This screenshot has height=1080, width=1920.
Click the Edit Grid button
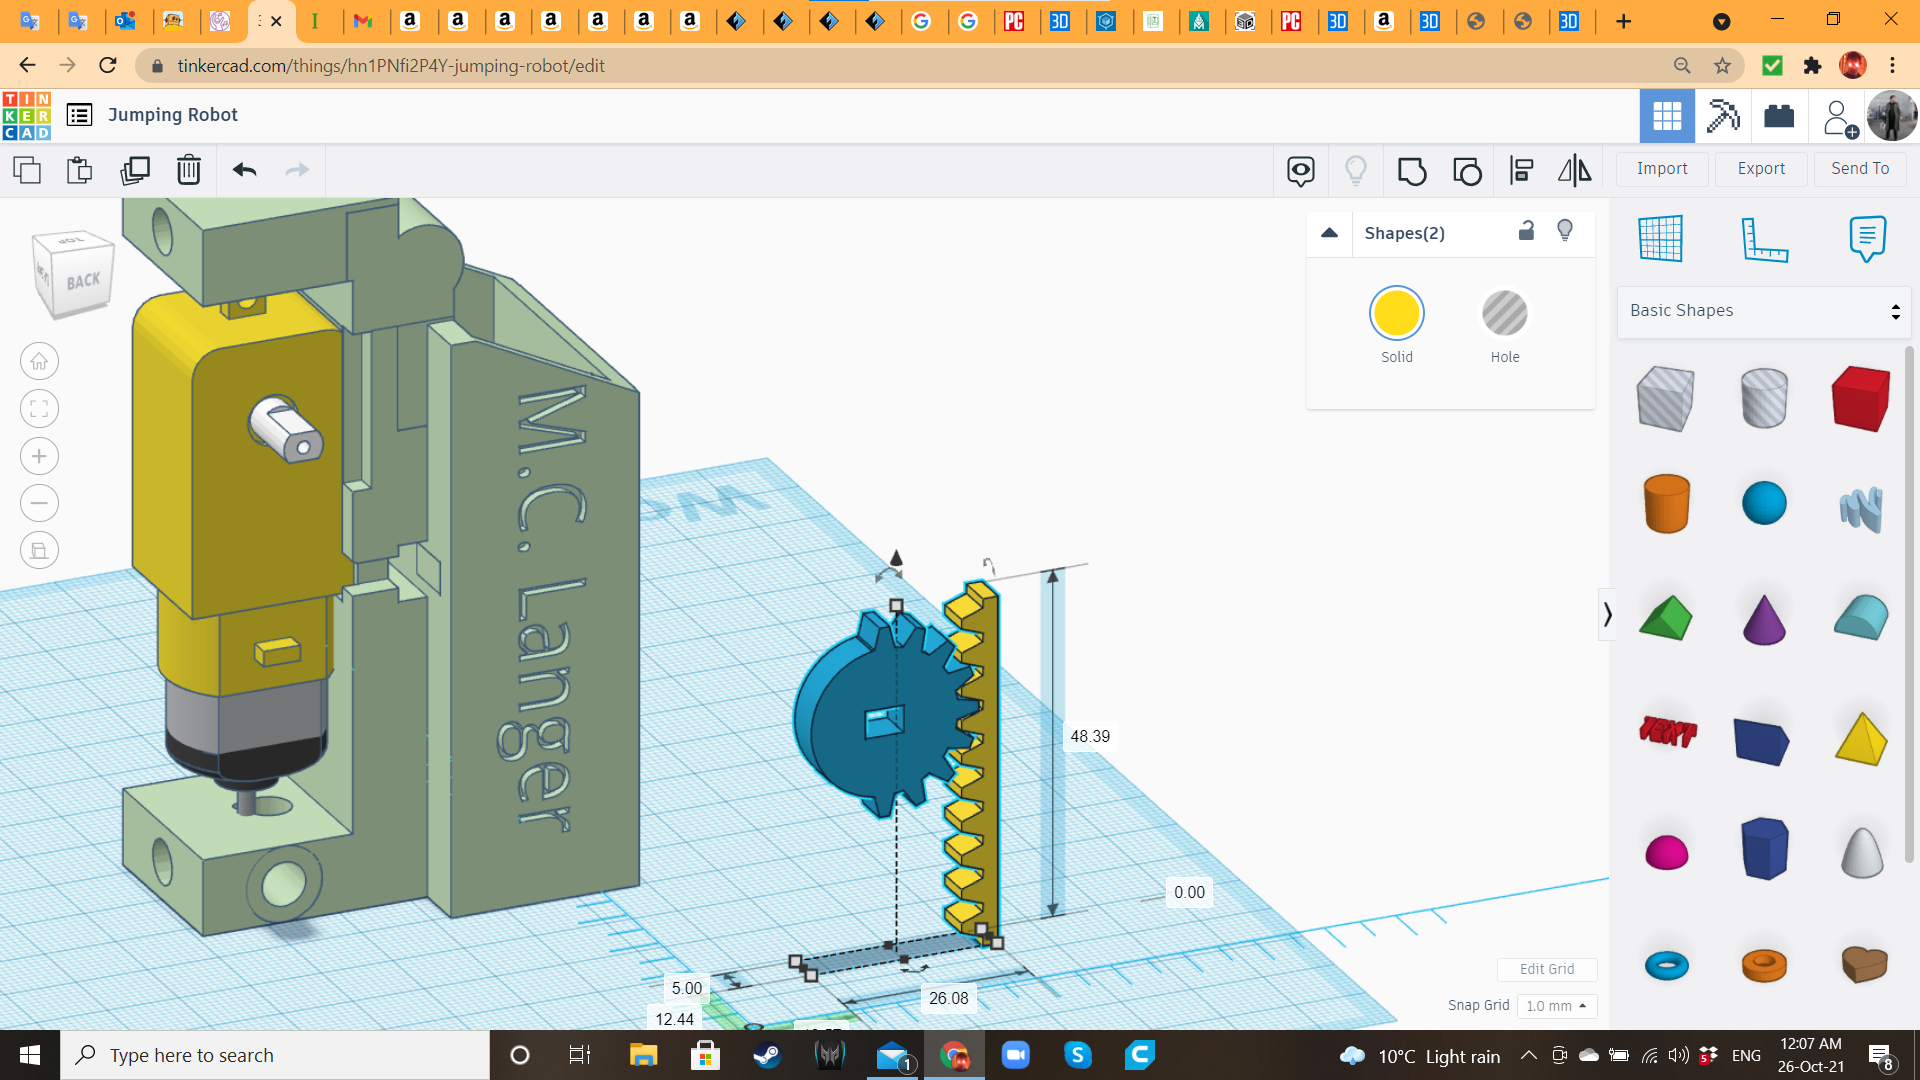coord(1546,969)
